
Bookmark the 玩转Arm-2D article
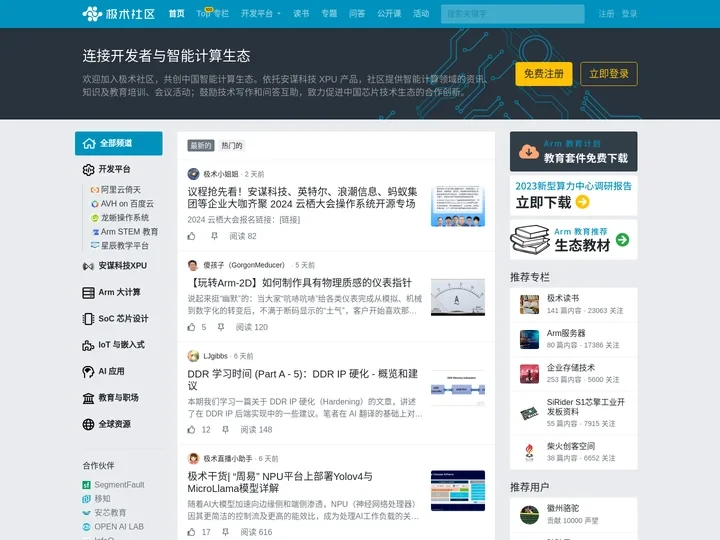coord(221,327)
